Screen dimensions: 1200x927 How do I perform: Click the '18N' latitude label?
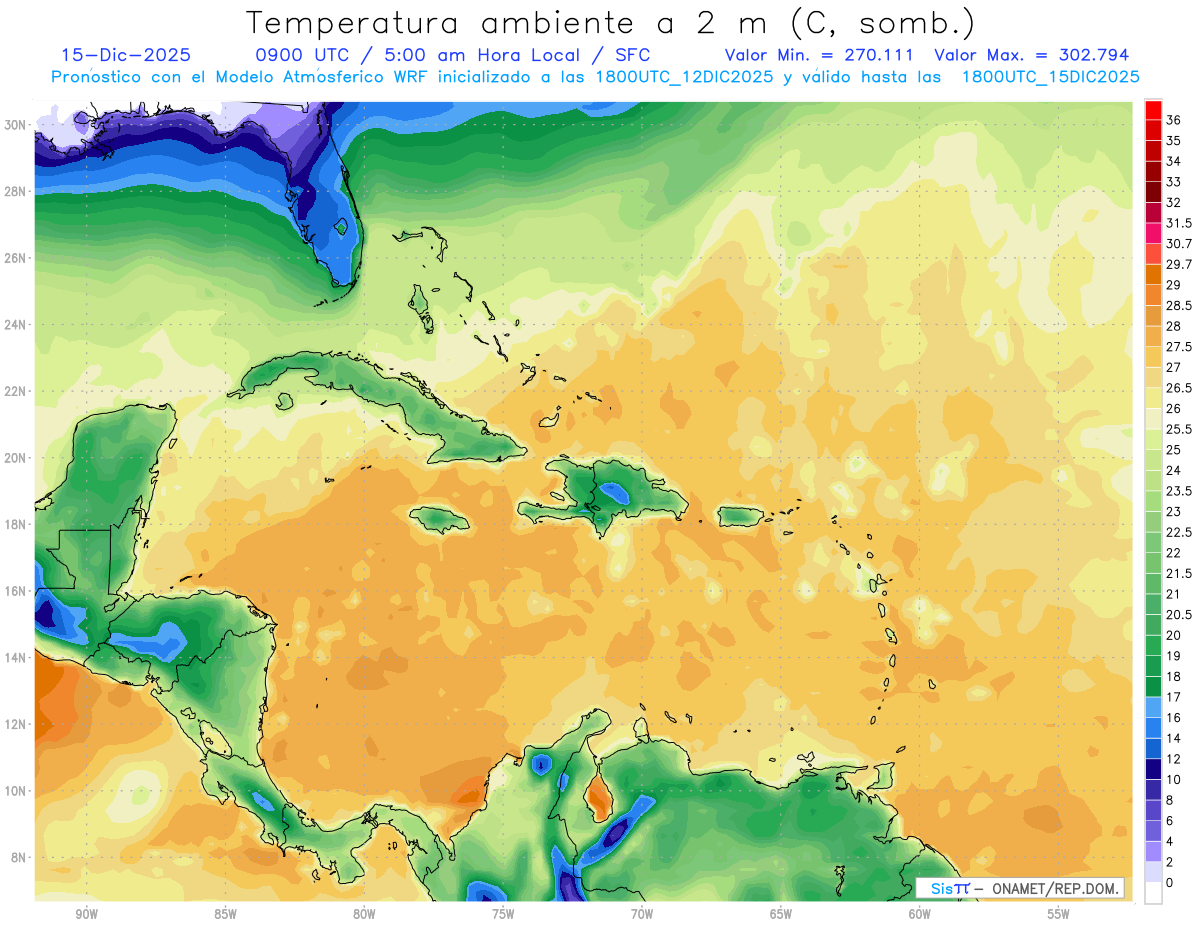[15, 524]
